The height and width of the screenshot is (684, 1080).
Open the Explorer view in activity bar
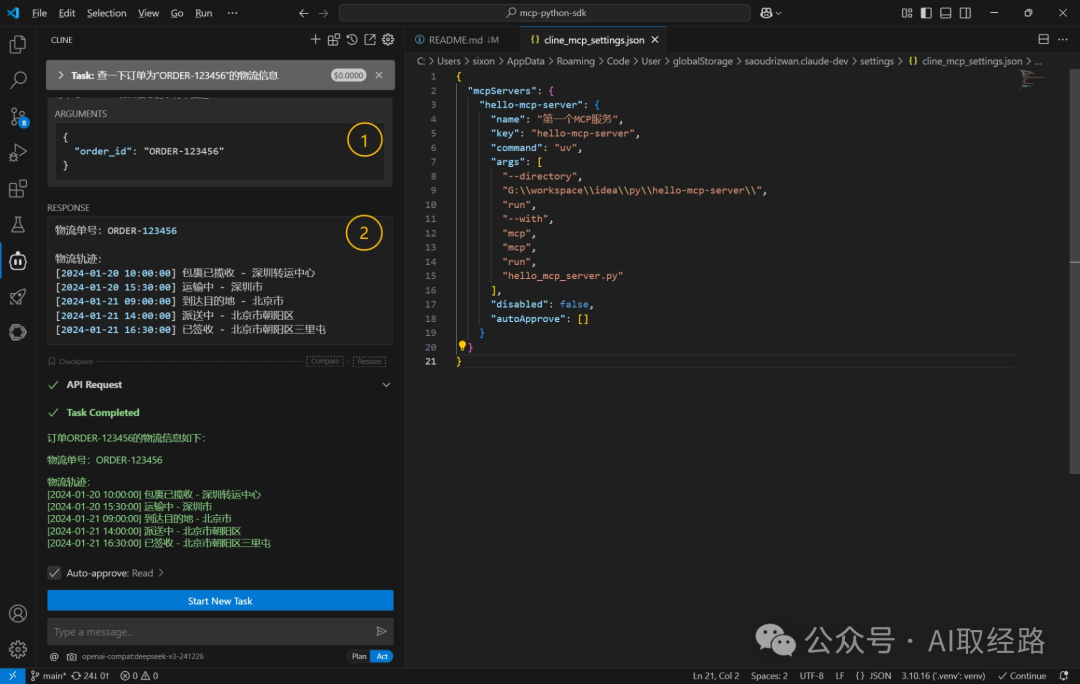click(18, 44)
